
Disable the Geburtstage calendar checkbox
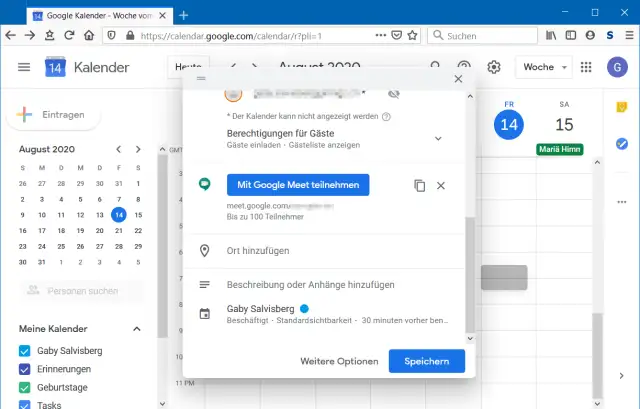pyautogui.click(x=25, y=387)
